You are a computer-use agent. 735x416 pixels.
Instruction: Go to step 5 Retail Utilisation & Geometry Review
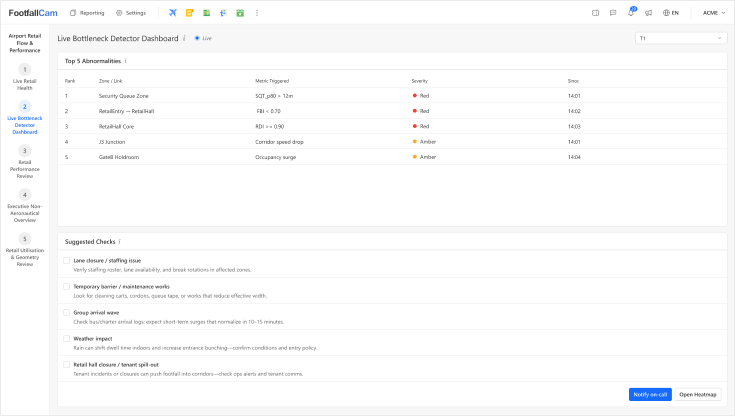(x=25, y=250)
